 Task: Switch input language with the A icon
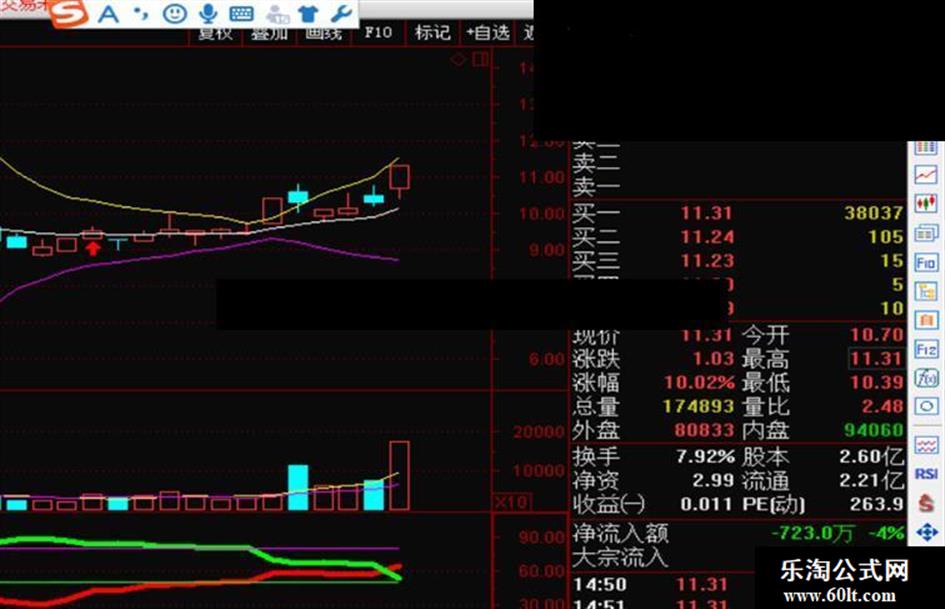click(x=108, y=13)
